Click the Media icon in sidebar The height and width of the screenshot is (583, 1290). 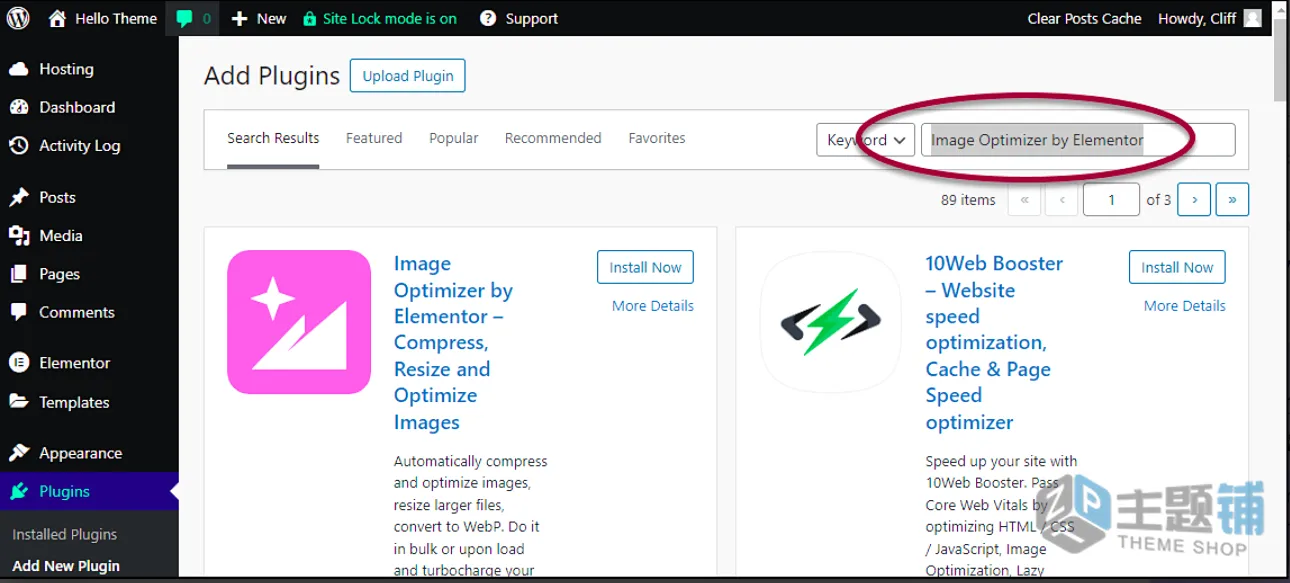click(19, 235)
